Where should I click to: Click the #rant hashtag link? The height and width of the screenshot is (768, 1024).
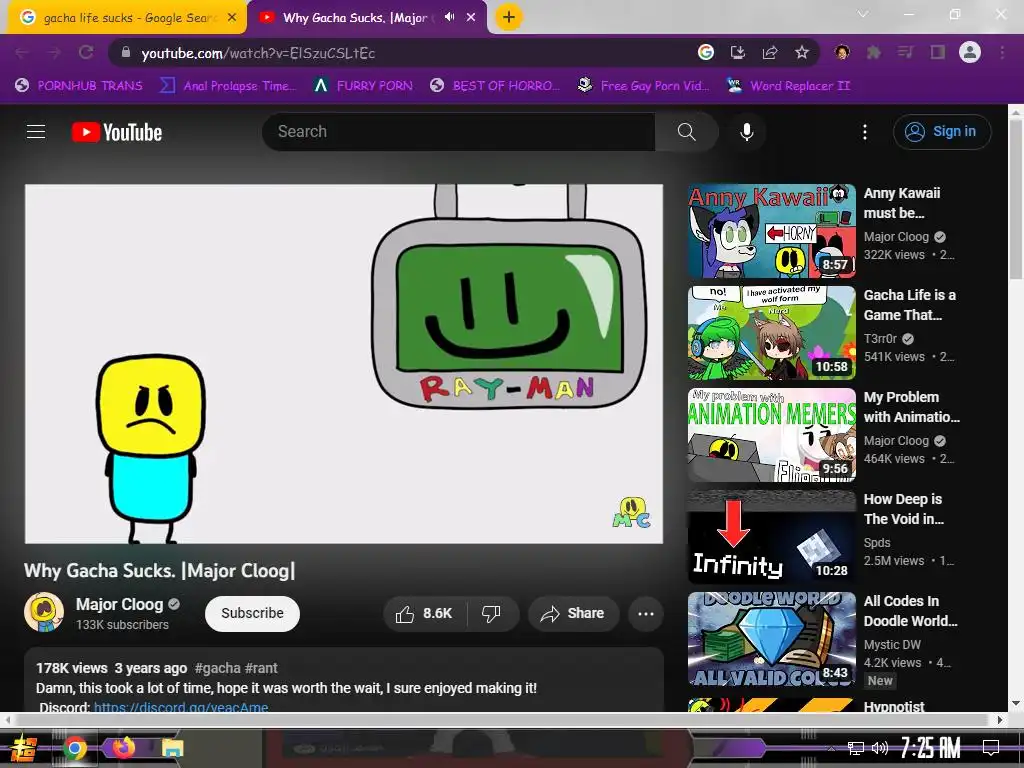click(x=261, y=668)
